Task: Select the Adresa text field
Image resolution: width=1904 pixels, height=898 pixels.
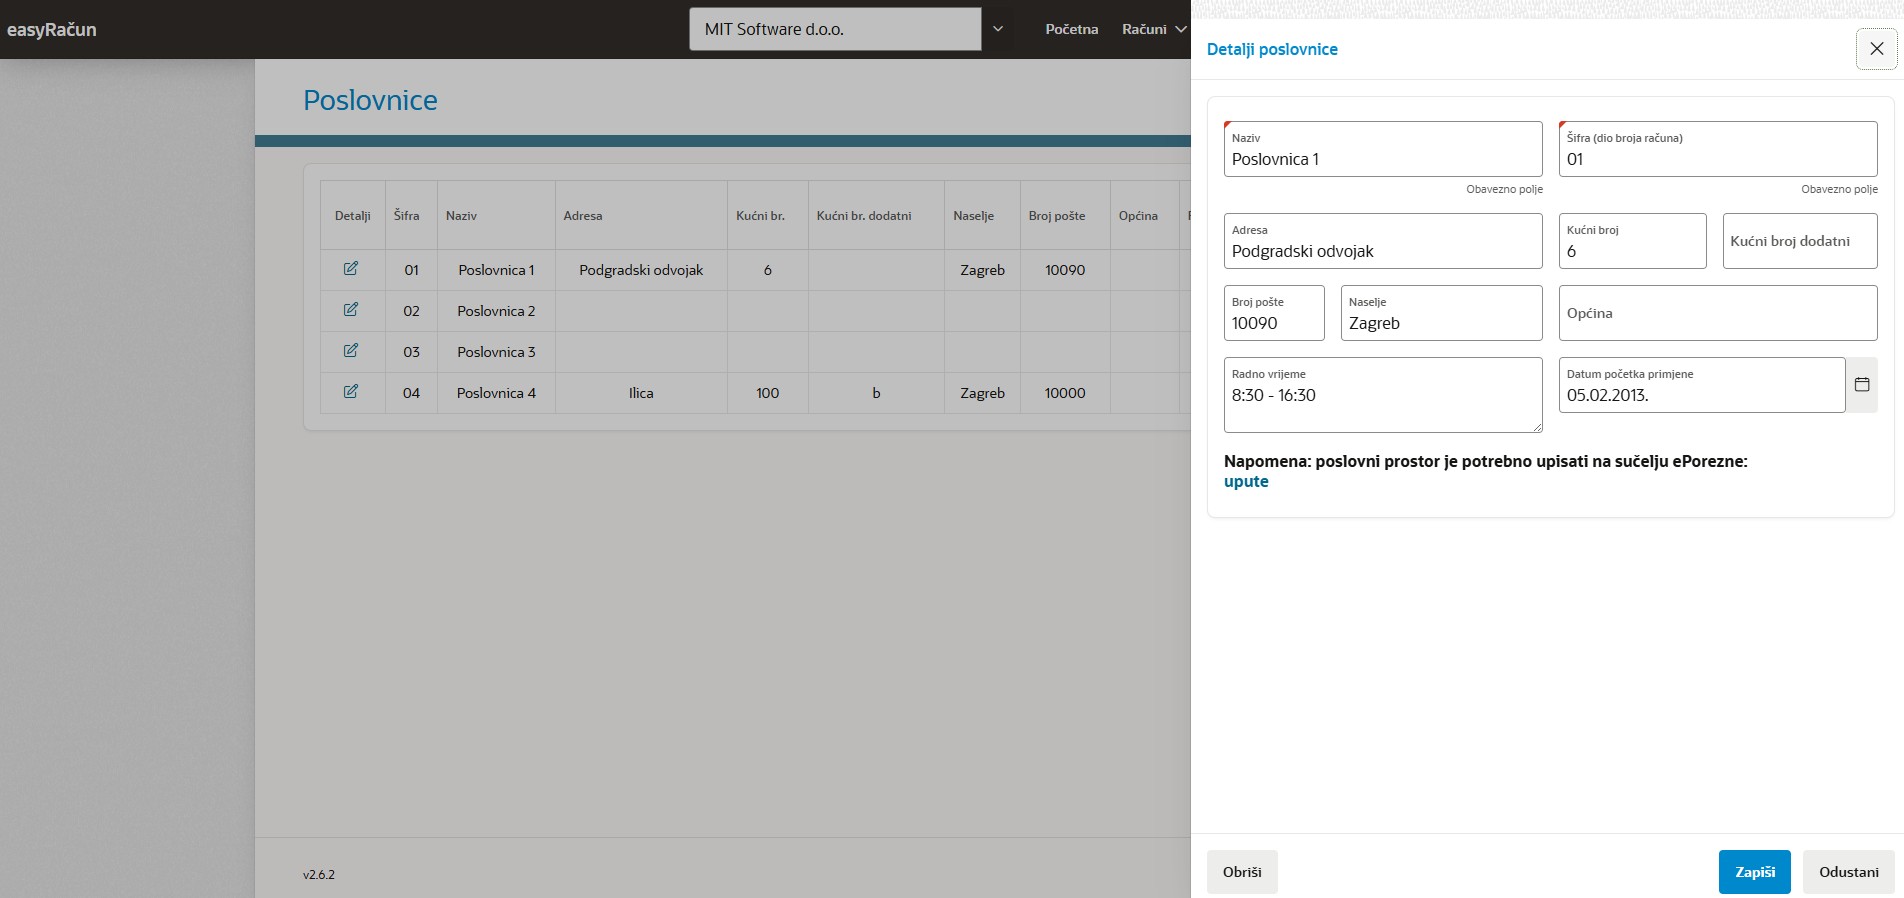Action: coord(1382,252)
